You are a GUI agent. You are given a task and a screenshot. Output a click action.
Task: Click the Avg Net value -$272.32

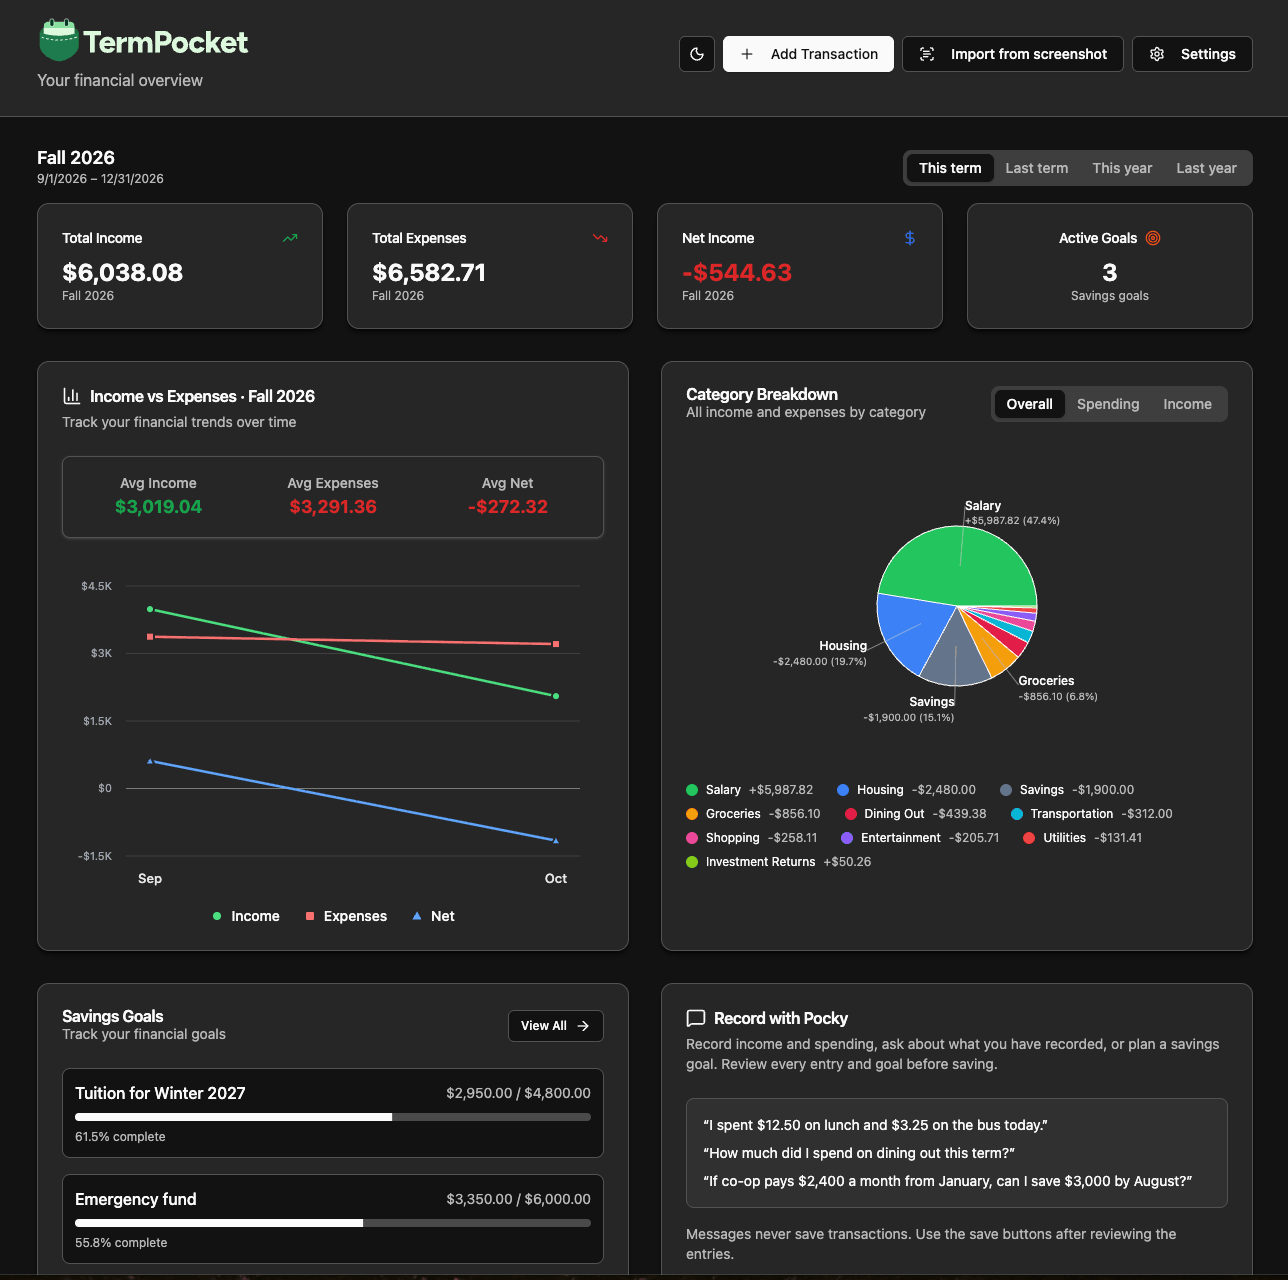point(508,507)
